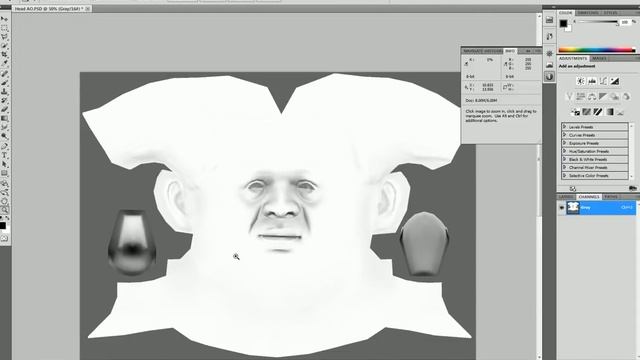Click the presets list scrollbar down arrow
Viewport: 640px width, 360px height.
click(632, 176)
